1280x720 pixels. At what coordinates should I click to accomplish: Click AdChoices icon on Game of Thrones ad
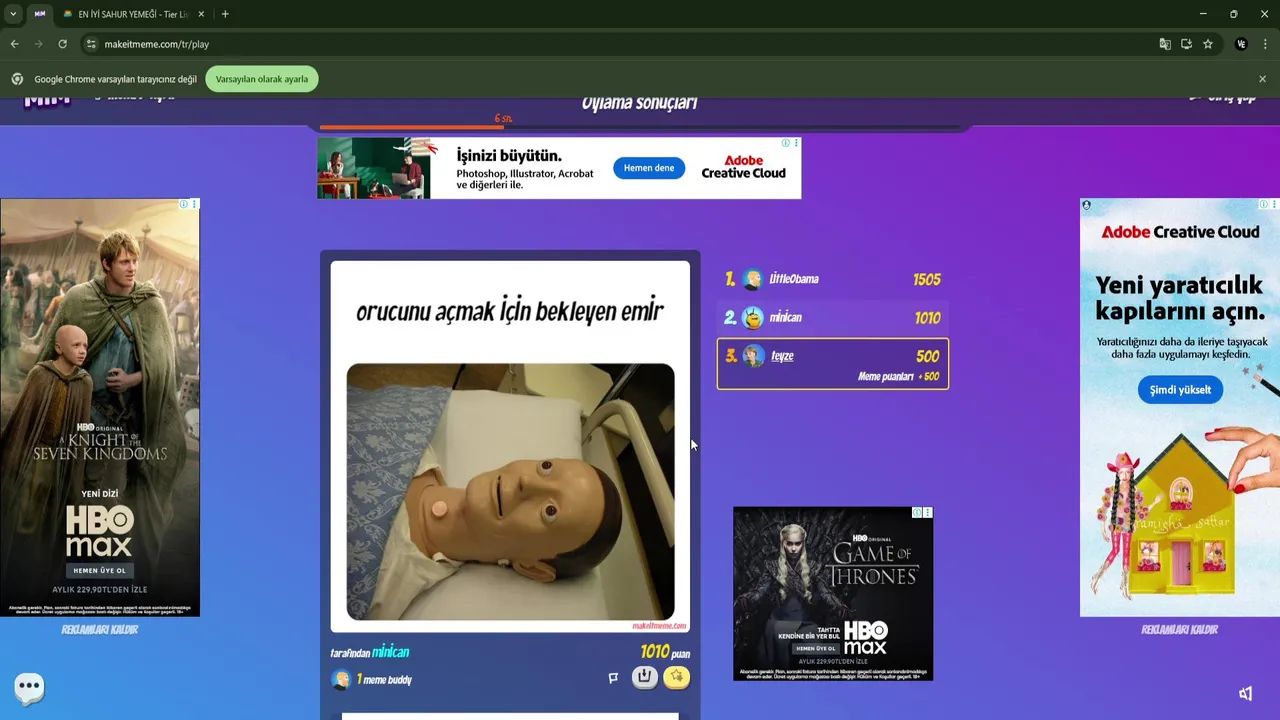(917, 512)
